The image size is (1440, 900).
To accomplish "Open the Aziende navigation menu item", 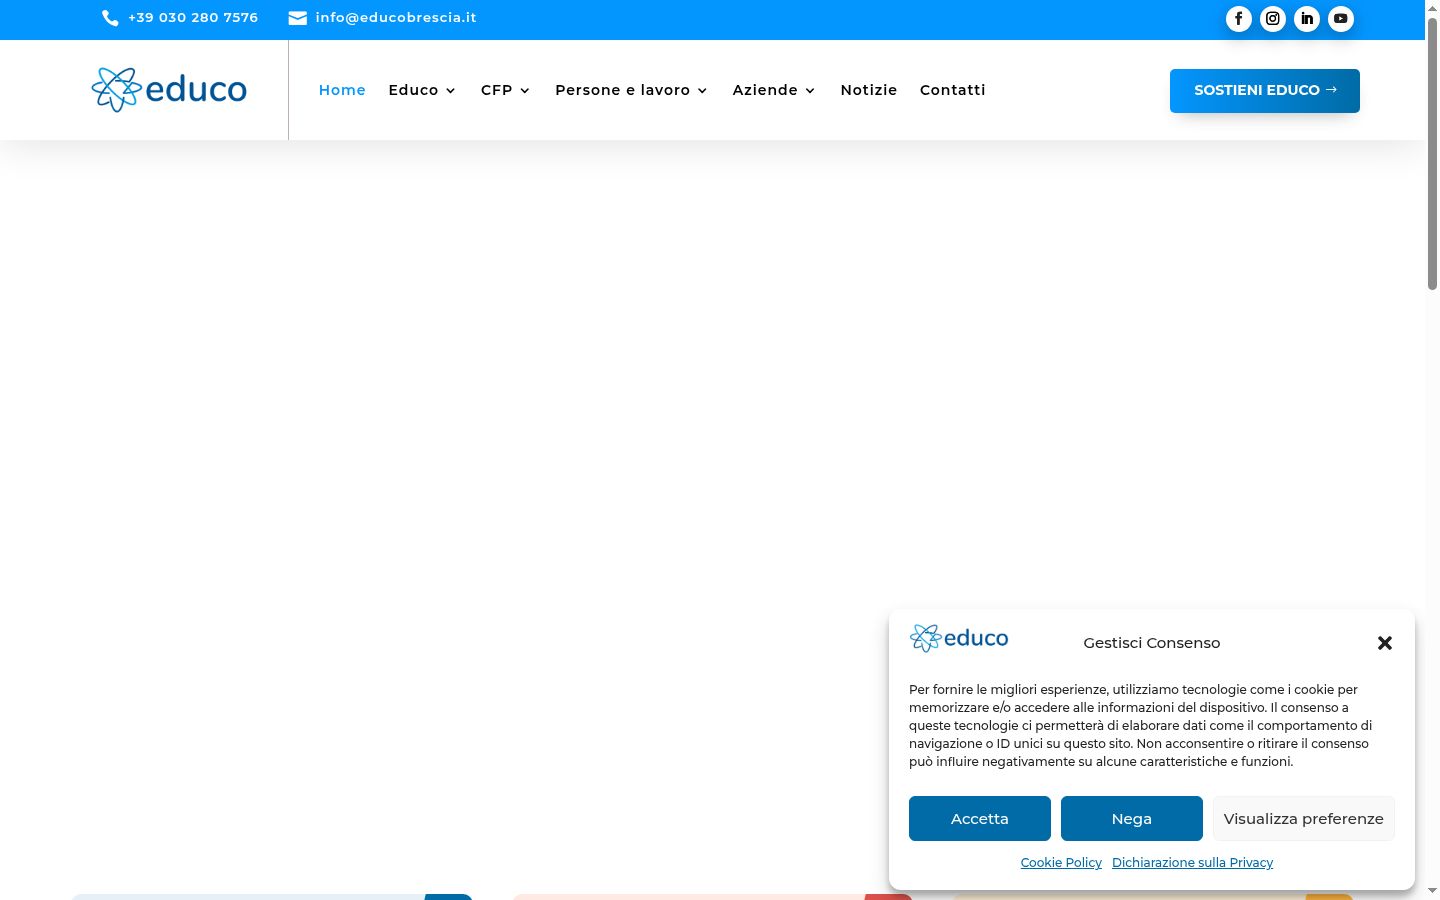I will tap(765, 90).
